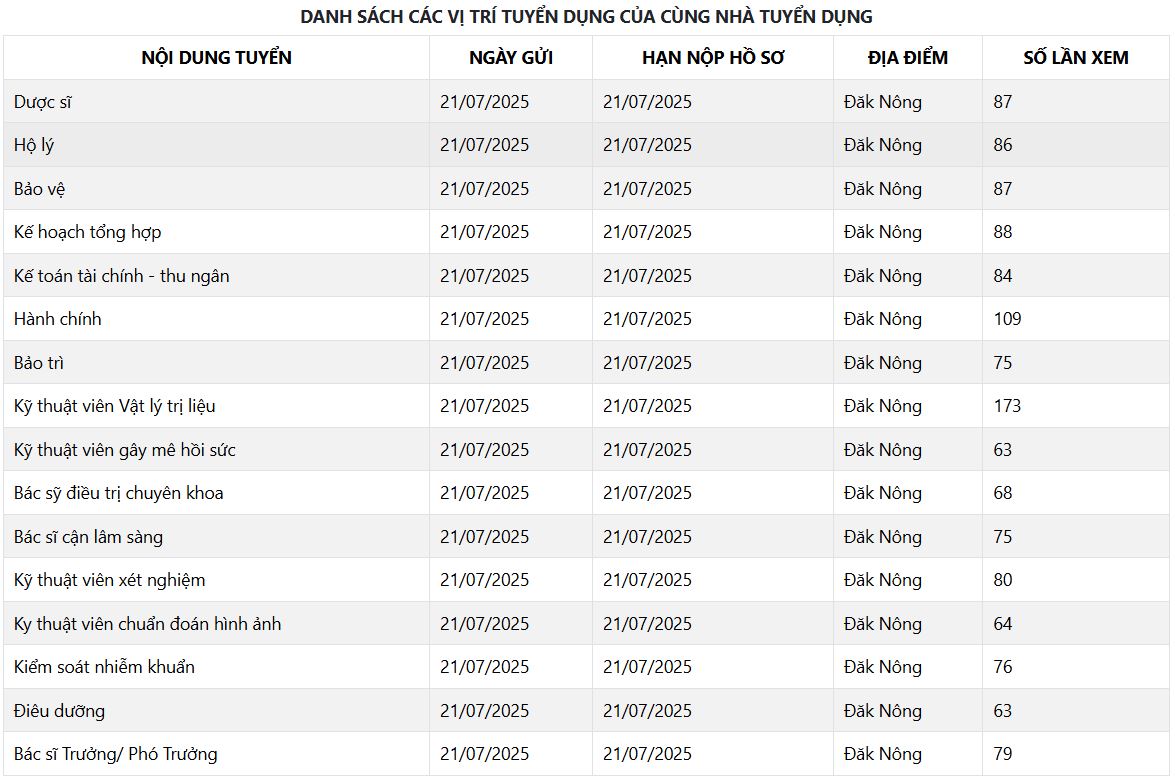Open Kỹ thuật viên gây mê hồi sức listing

124,450
